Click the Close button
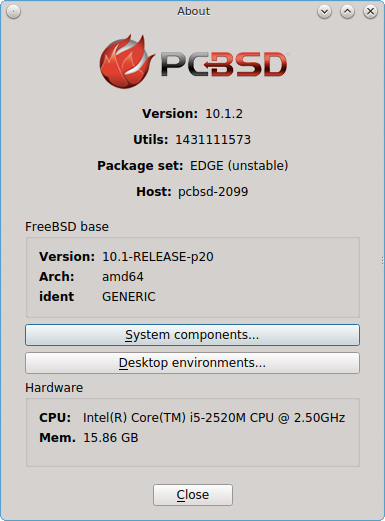 click(193, 495)
